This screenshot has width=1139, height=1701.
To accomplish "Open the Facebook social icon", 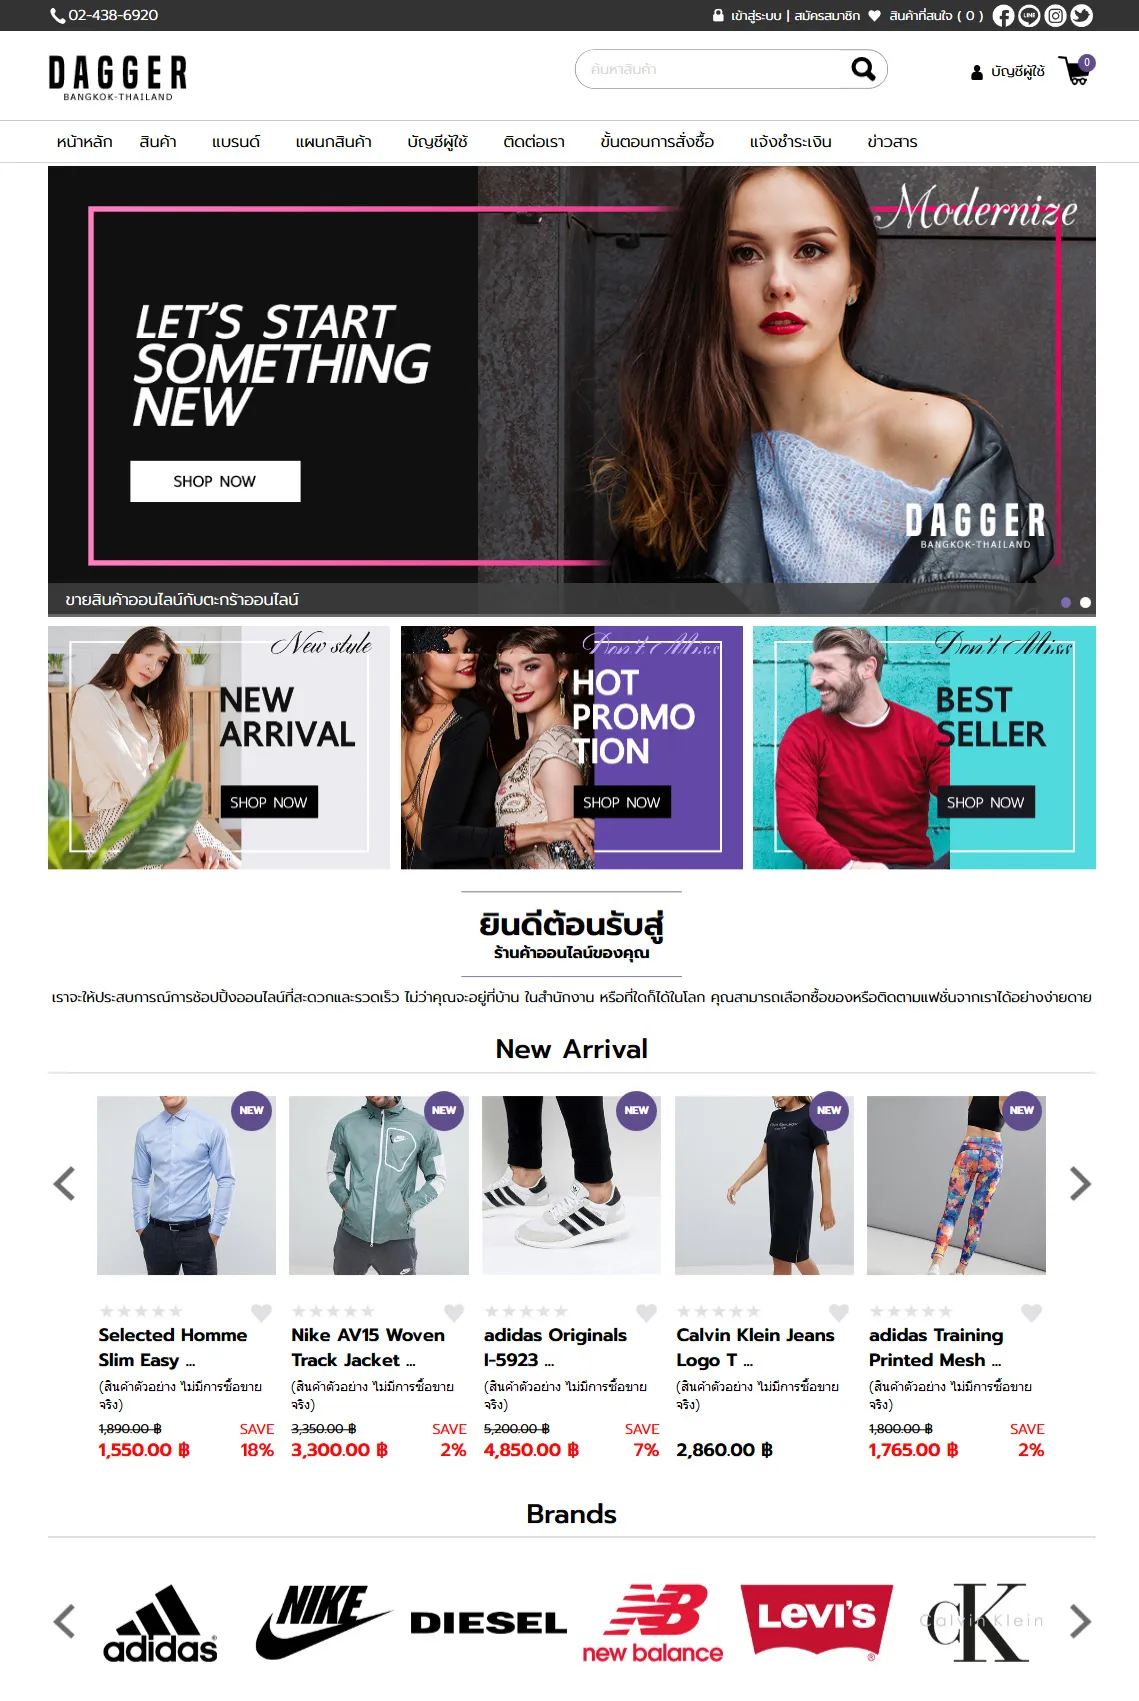I will pos(1003,15).
